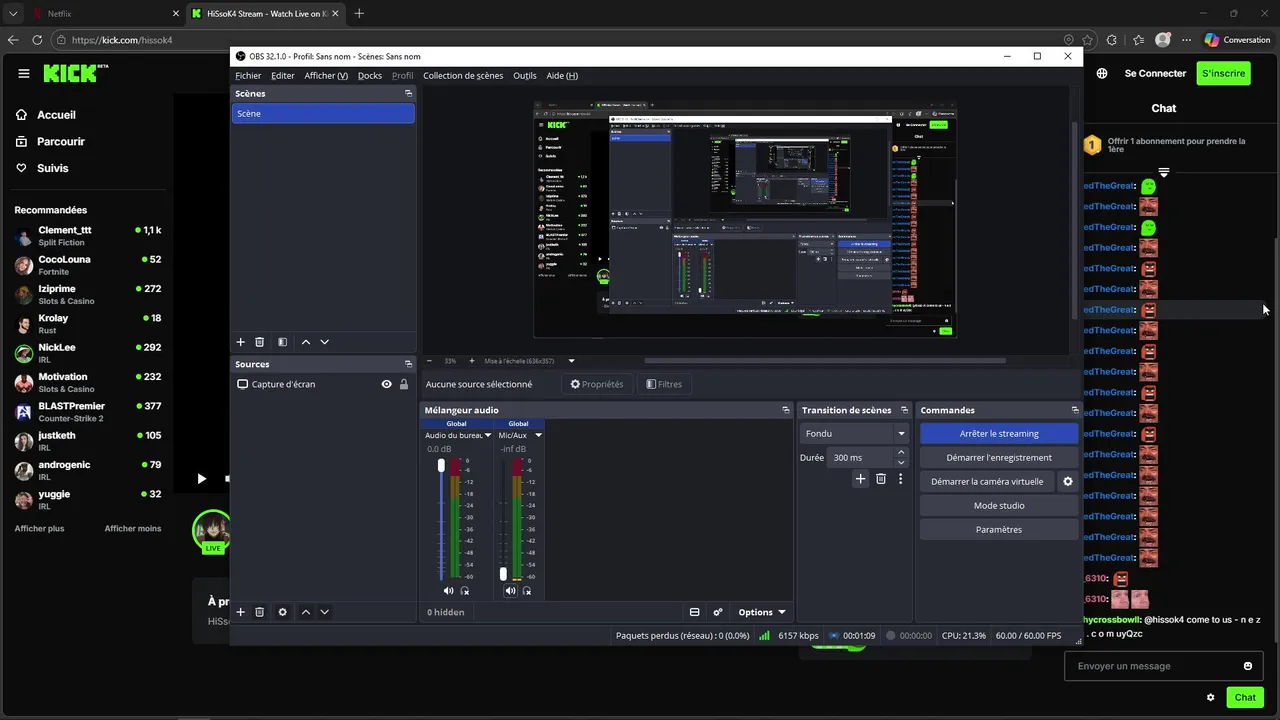This screenshot has width=1280, height=720.
Task: Open scene filters icon in Scènes panel
Action: pyautogui.click(x=282, y=342)
